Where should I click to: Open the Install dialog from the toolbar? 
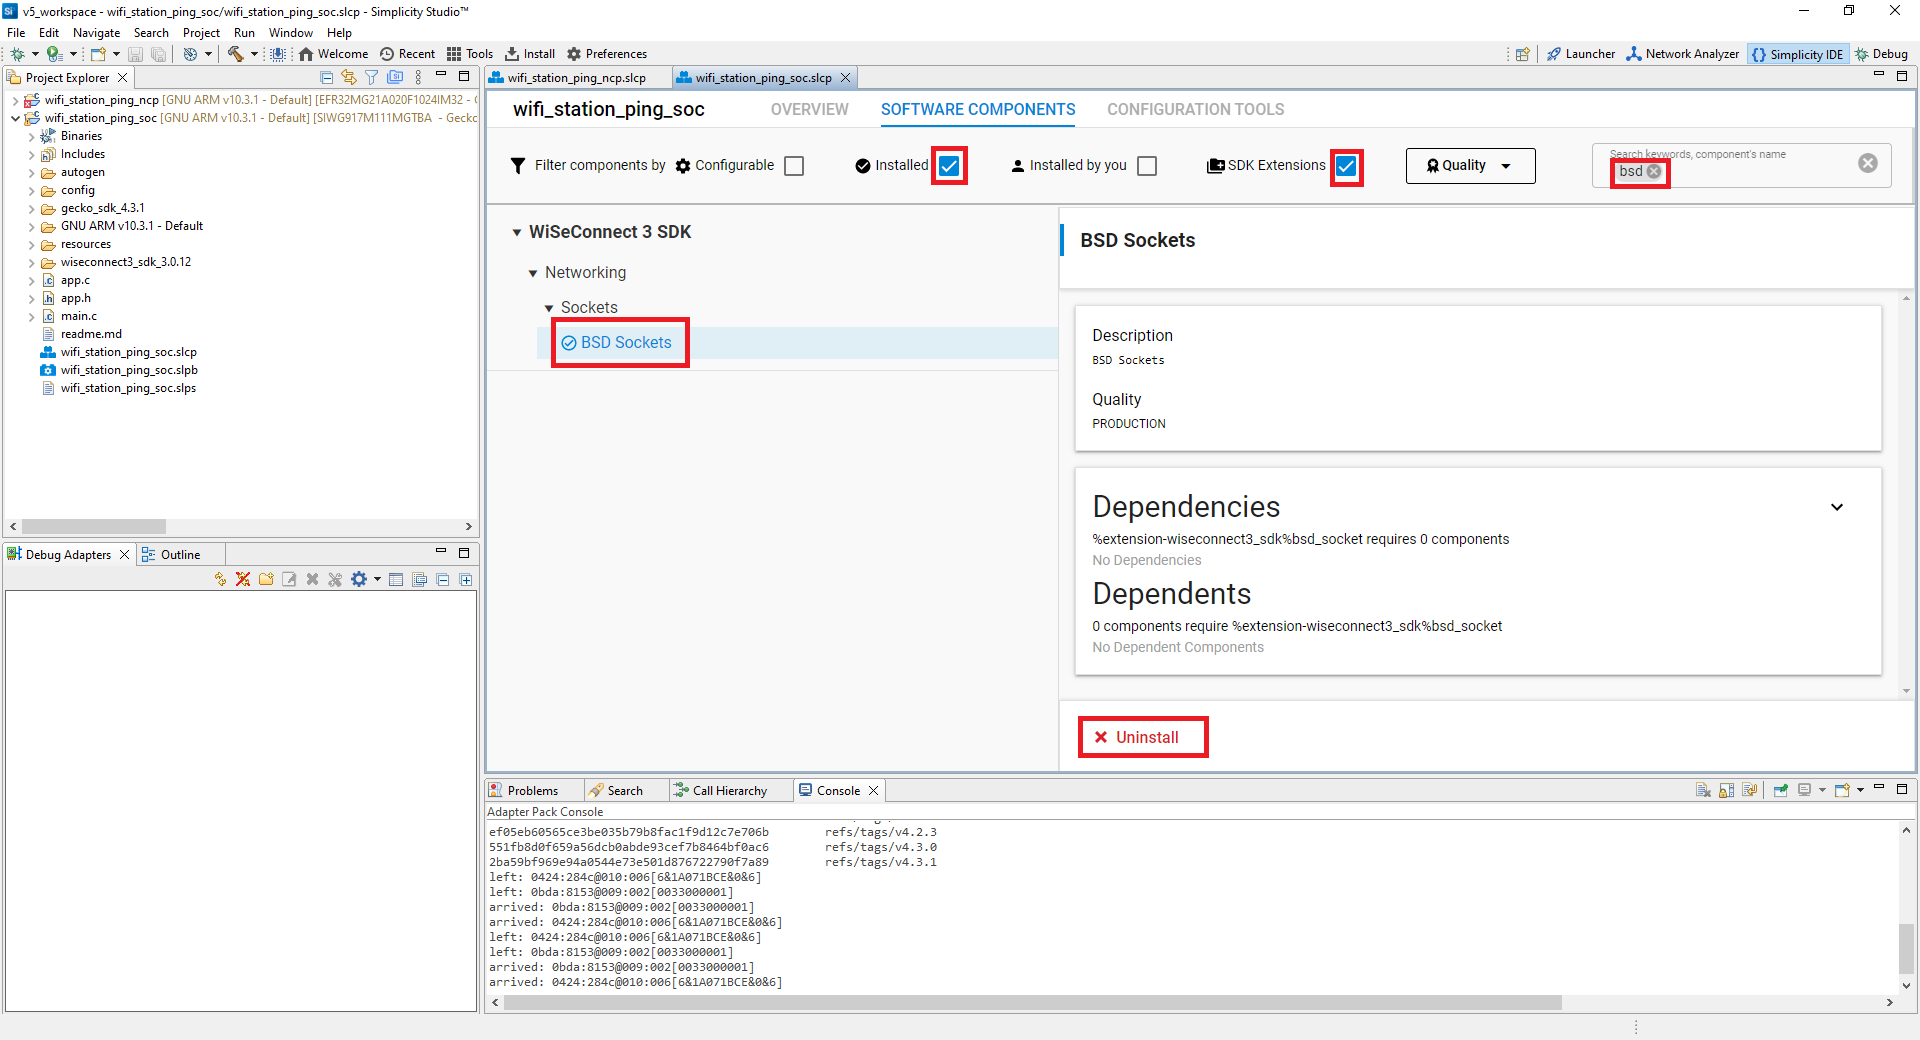530,53
